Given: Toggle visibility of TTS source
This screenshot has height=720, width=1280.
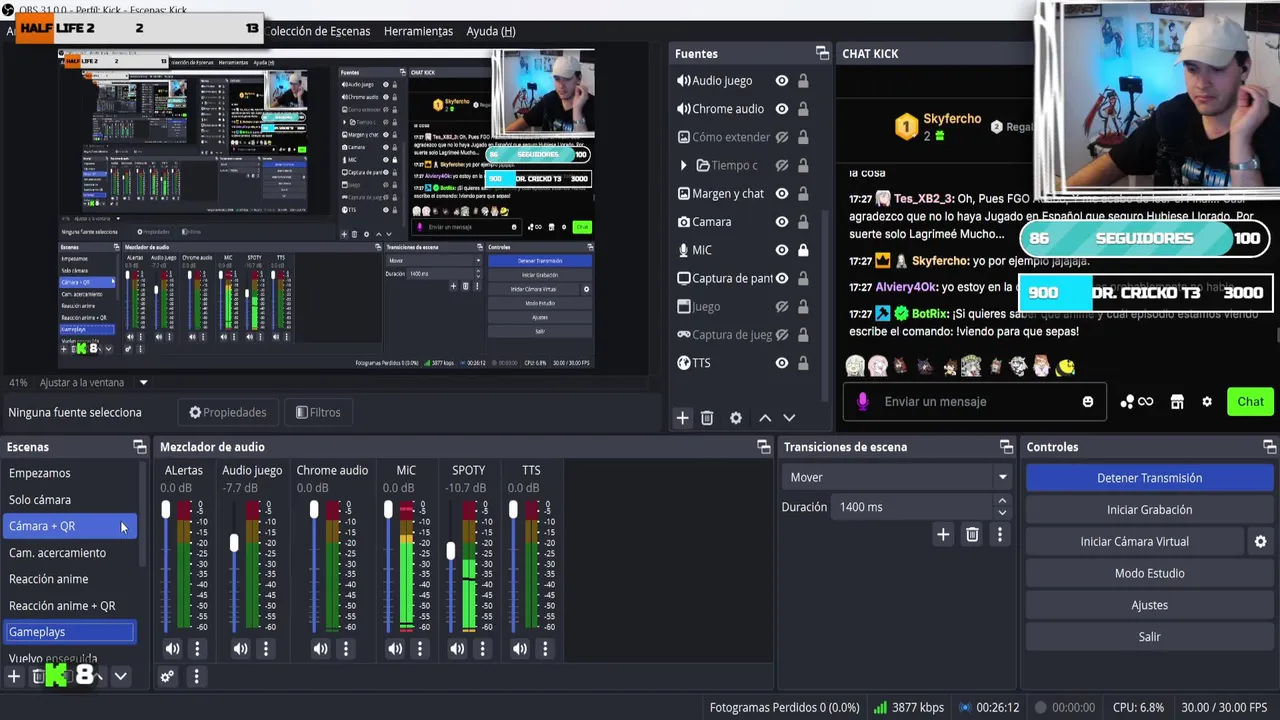Looking at the screenshot, I should click(782, 363).
